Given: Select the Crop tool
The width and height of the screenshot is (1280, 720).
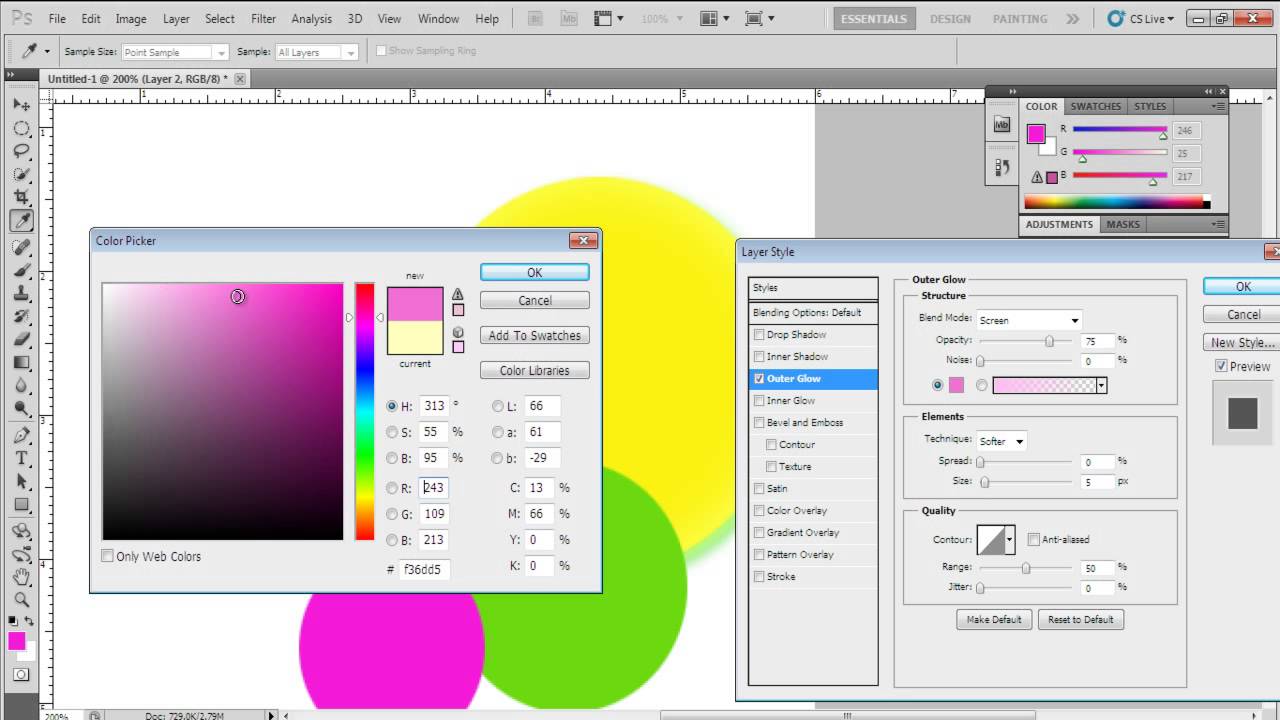Looking at the screenshot, I should tap(20, 198).
